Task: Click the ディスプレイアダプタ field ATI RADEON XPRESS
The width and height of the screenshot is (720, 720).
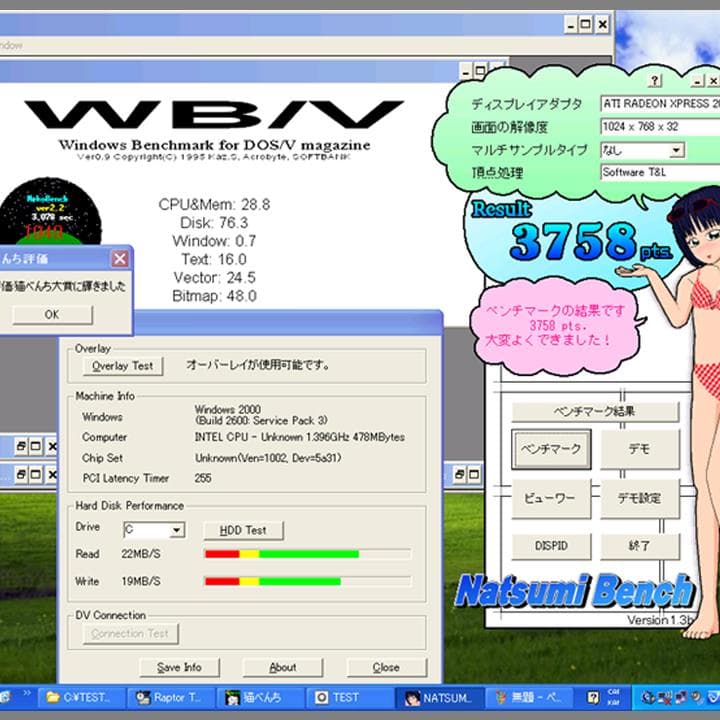Action: pos(660,104)
